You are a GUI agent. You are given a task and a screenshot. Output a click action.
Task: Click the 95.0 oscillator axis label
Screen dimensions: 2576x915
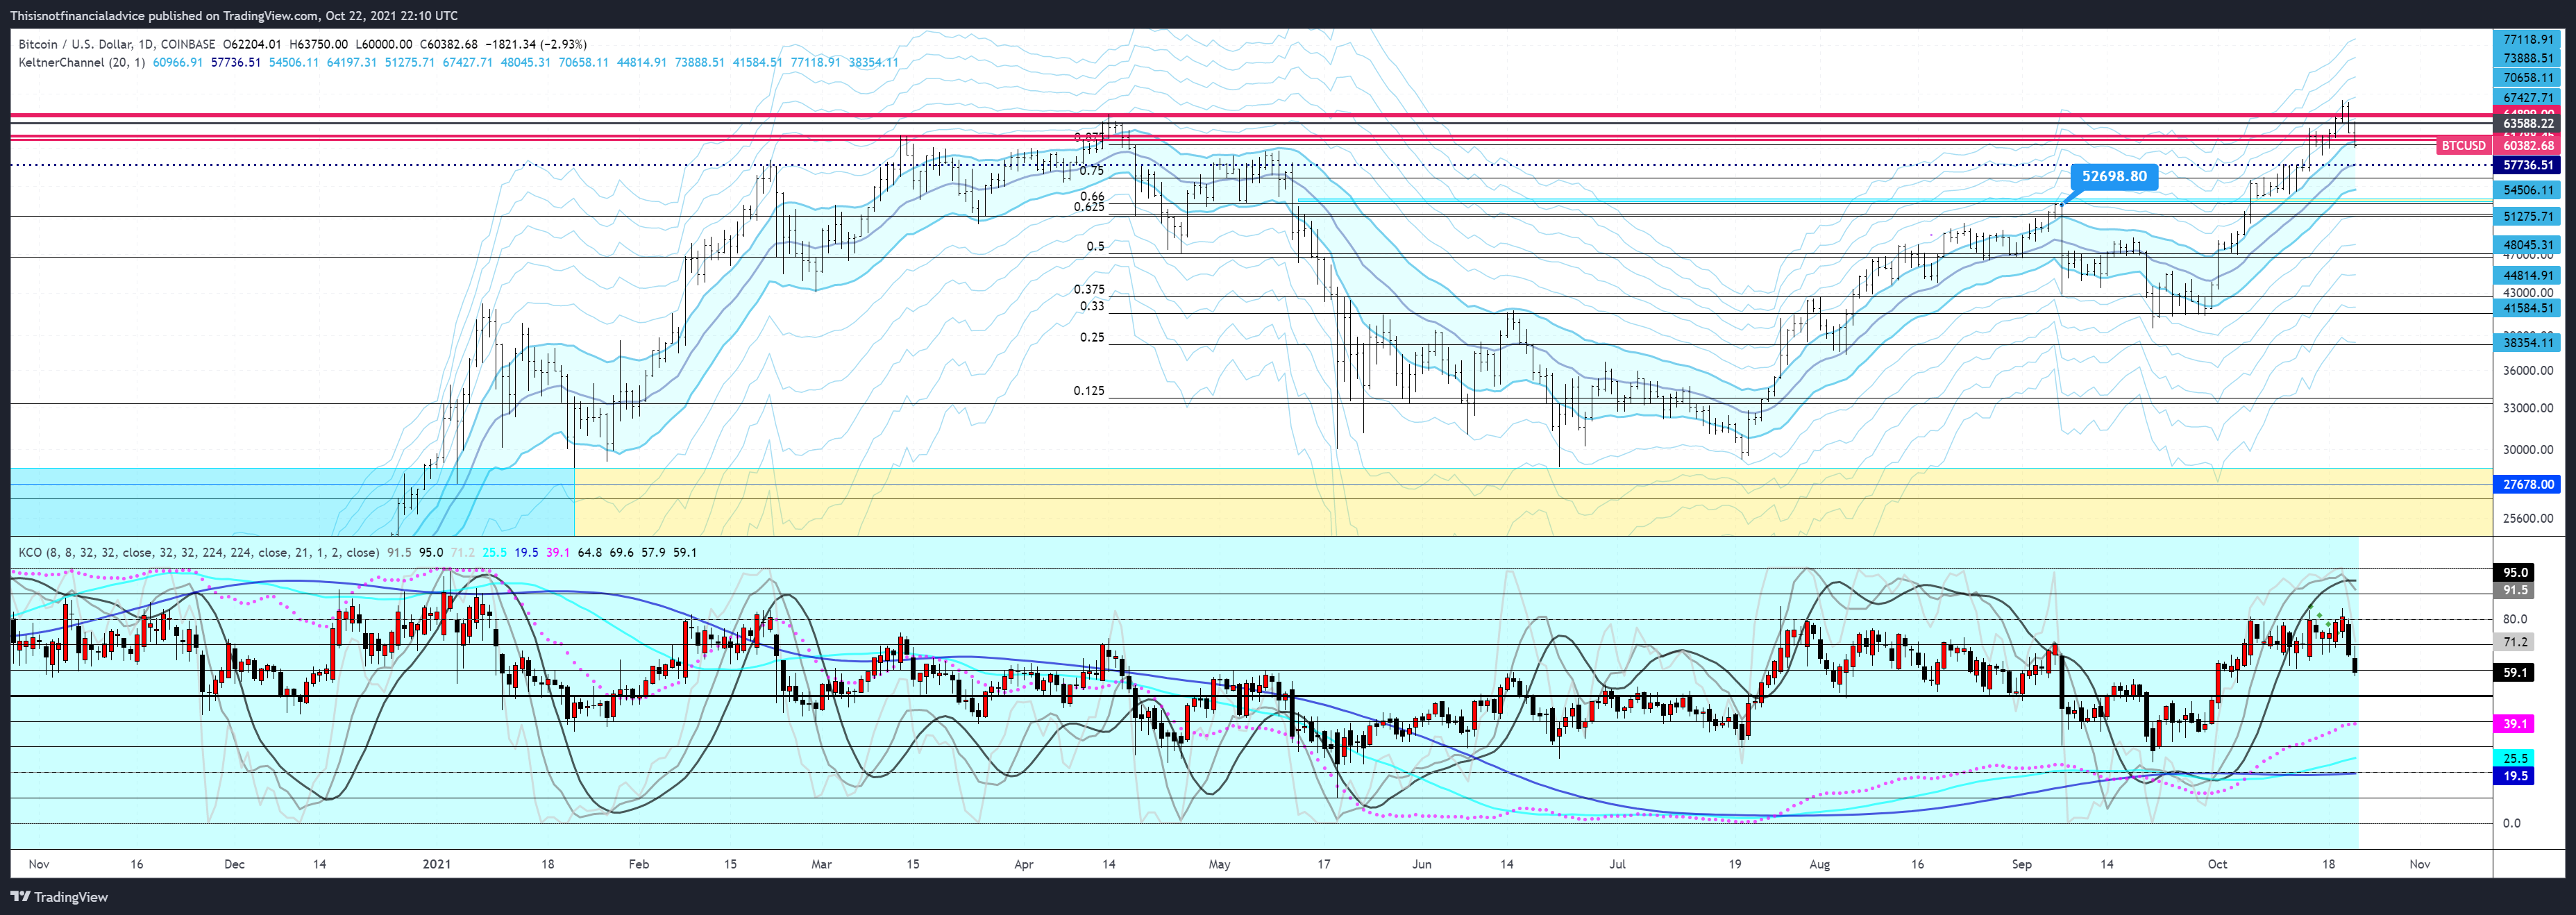[x=2514, y=573]
